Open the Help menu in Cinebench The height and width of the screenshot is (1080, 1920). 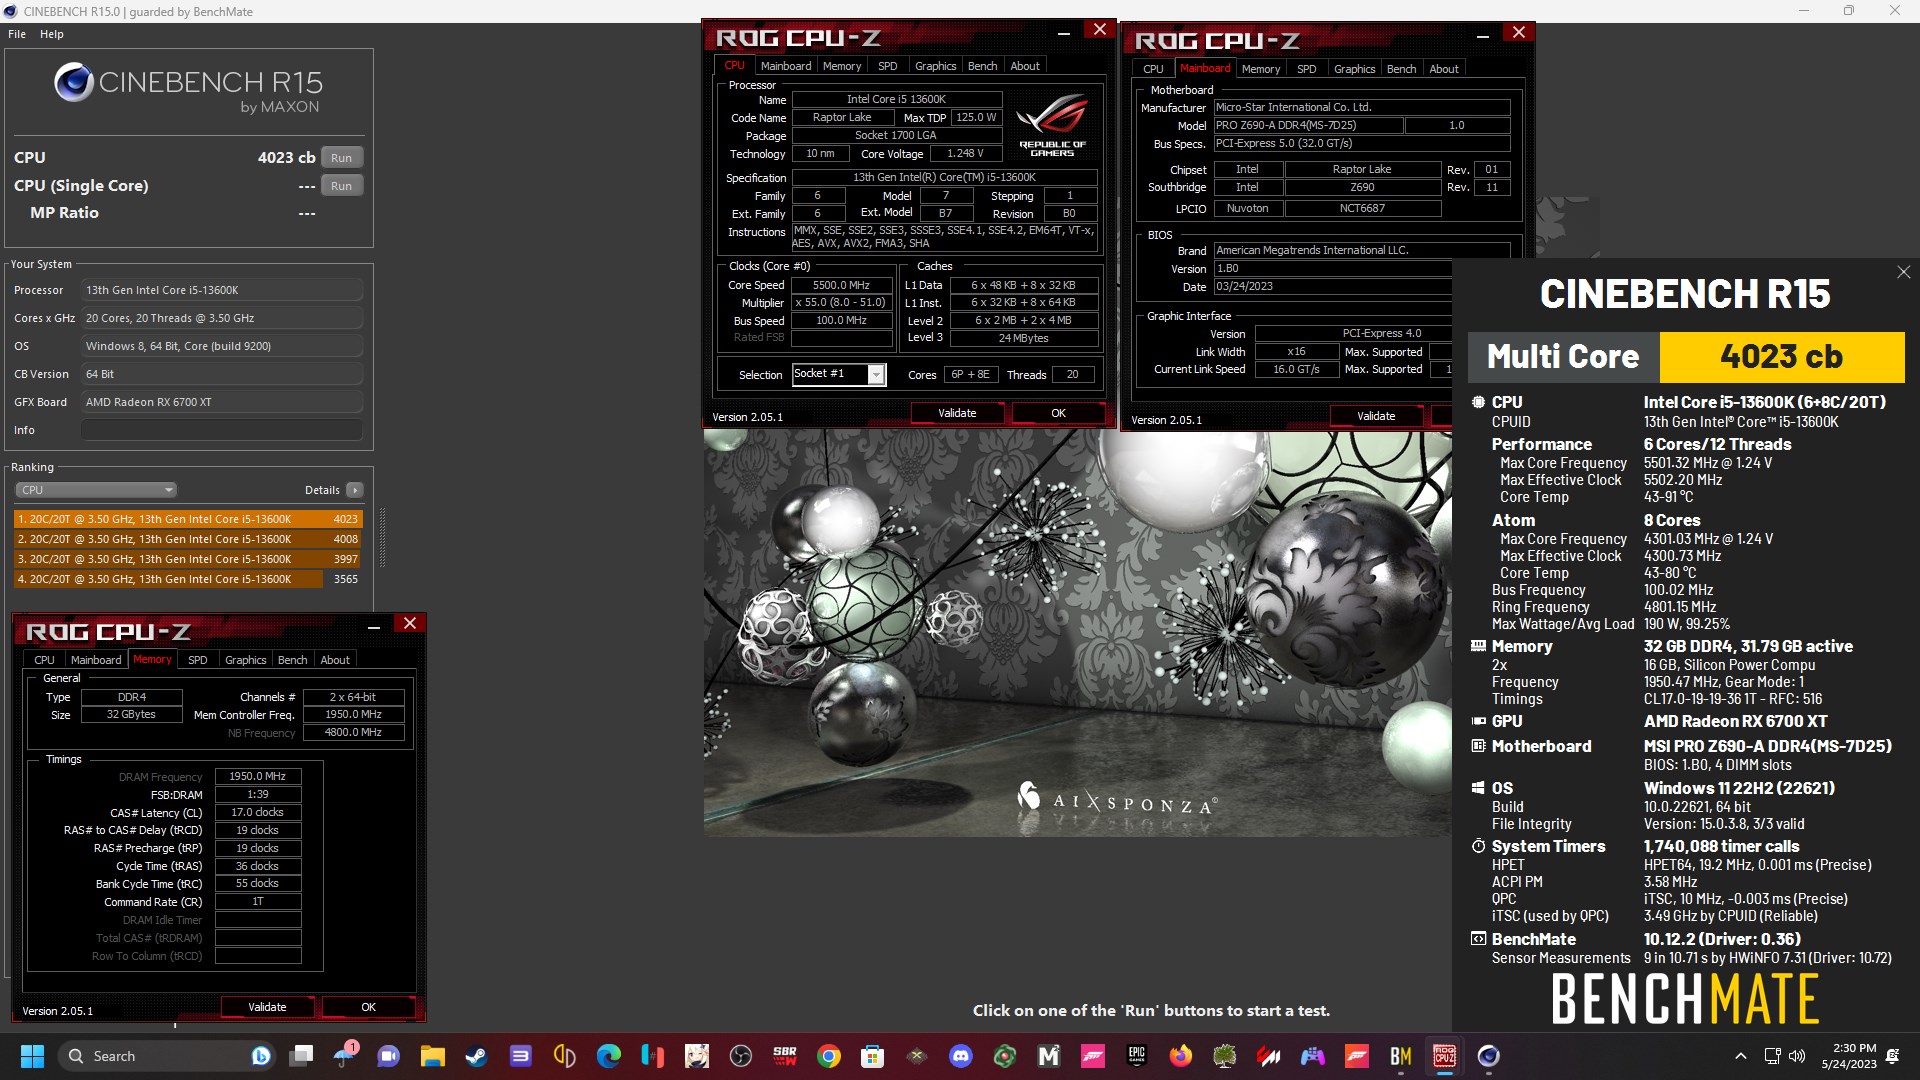pyautogui.click(x=52, y=34)
